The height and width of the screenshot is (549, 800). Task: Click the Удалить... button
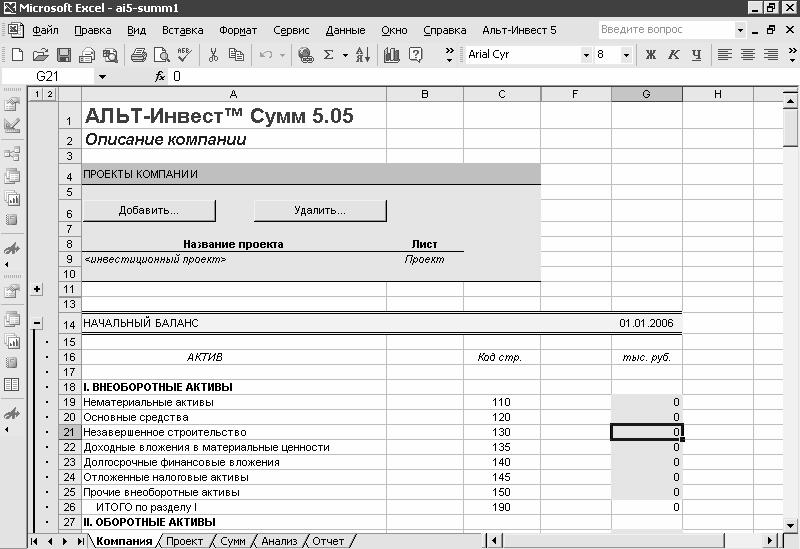coord(320,211)
